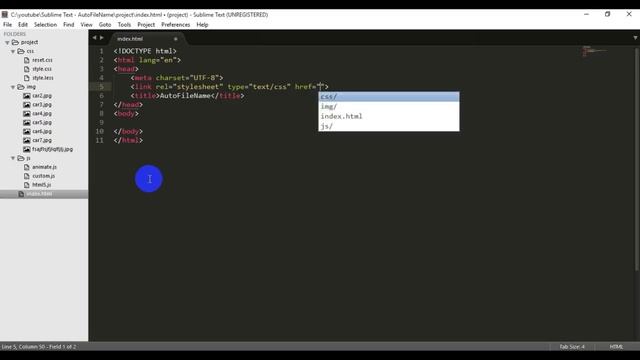
Task: Open animate.js from the sidebar
Action: (44, 167)
